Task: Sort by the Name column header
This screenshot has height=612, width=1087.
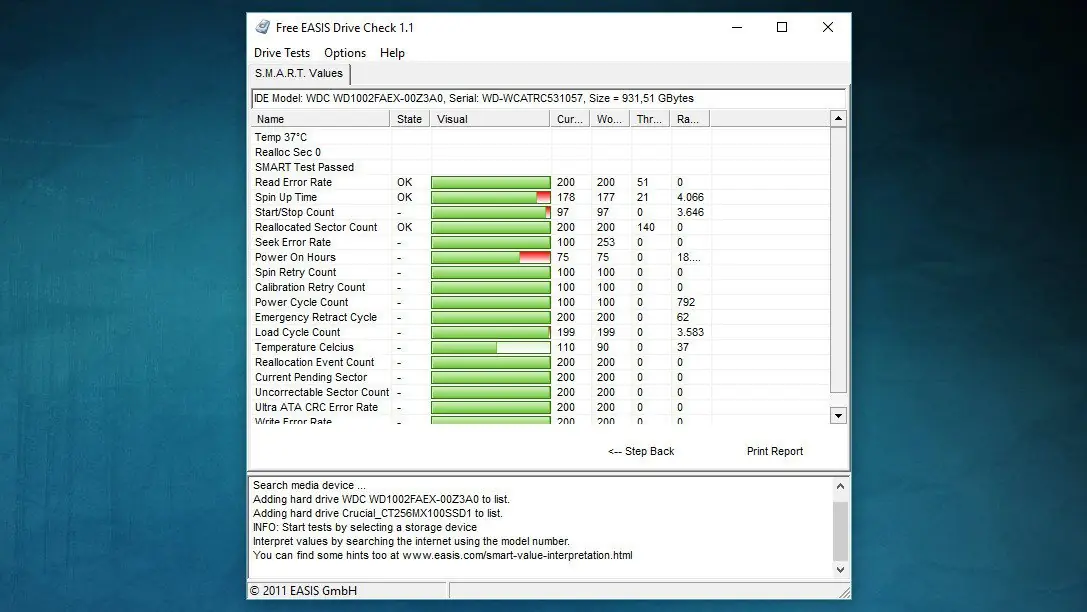Action: click(x=320, y=119)
